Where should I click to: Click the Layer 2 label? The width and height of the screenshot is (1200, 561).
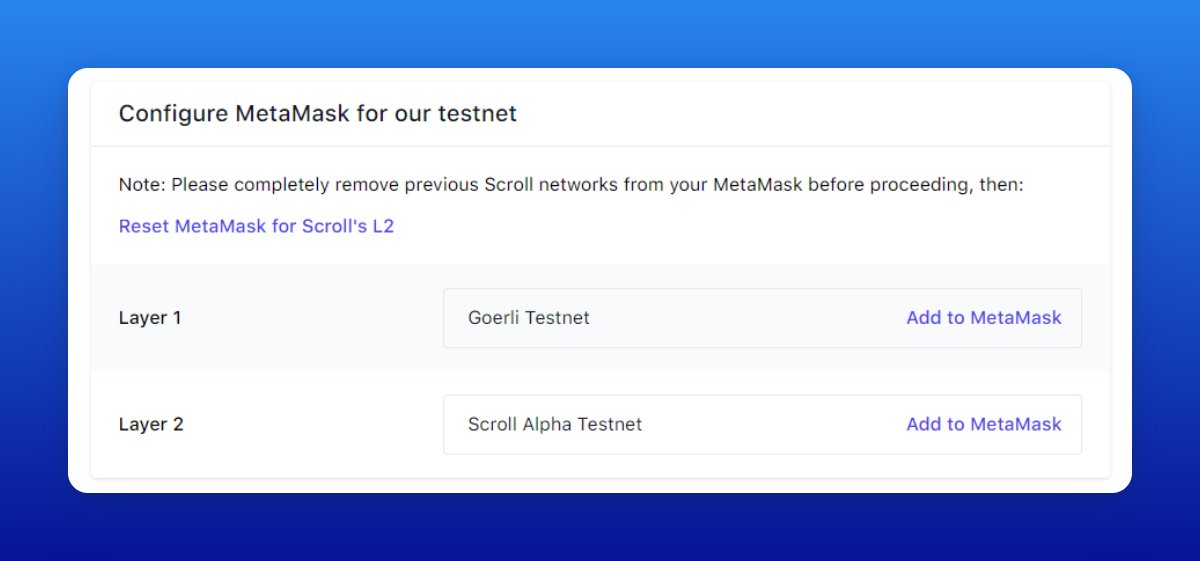[x=151, y=424]
